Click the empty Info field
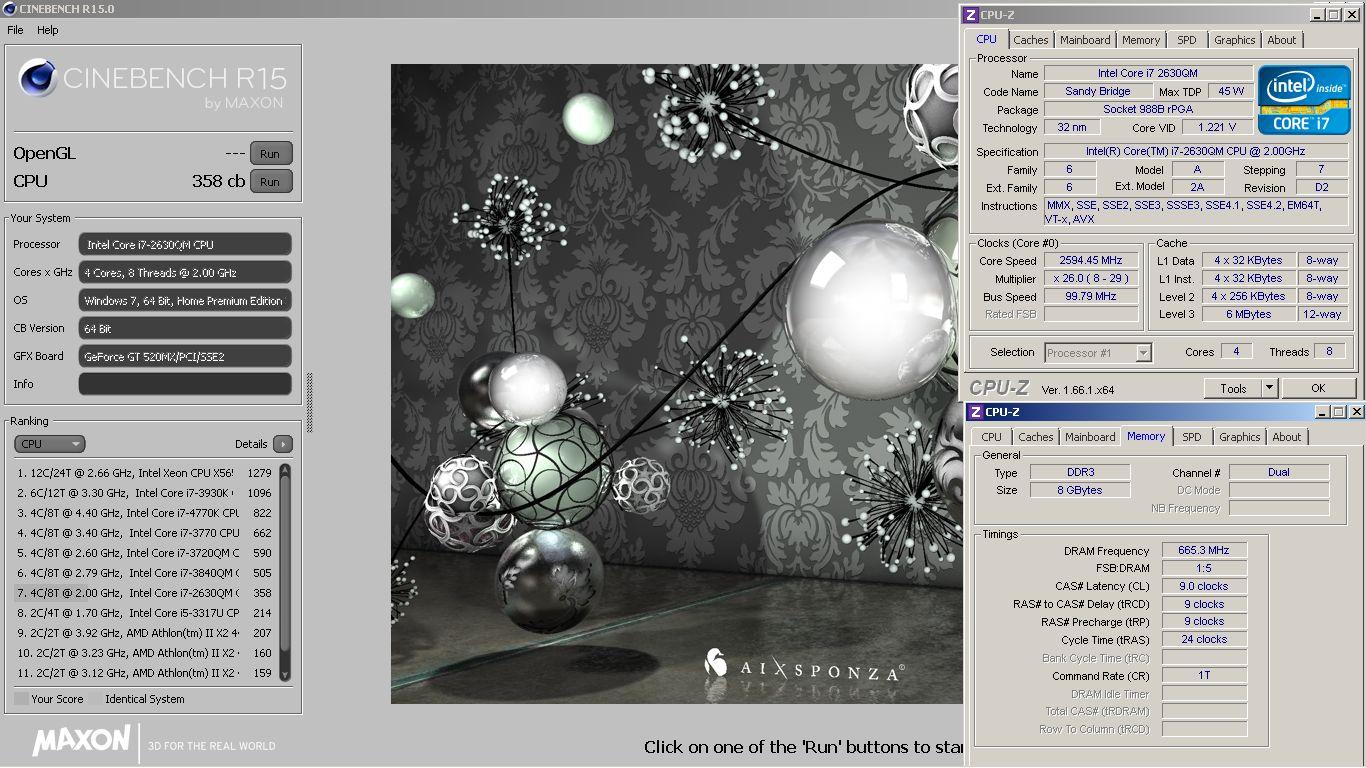 click(x=185, y=384)
